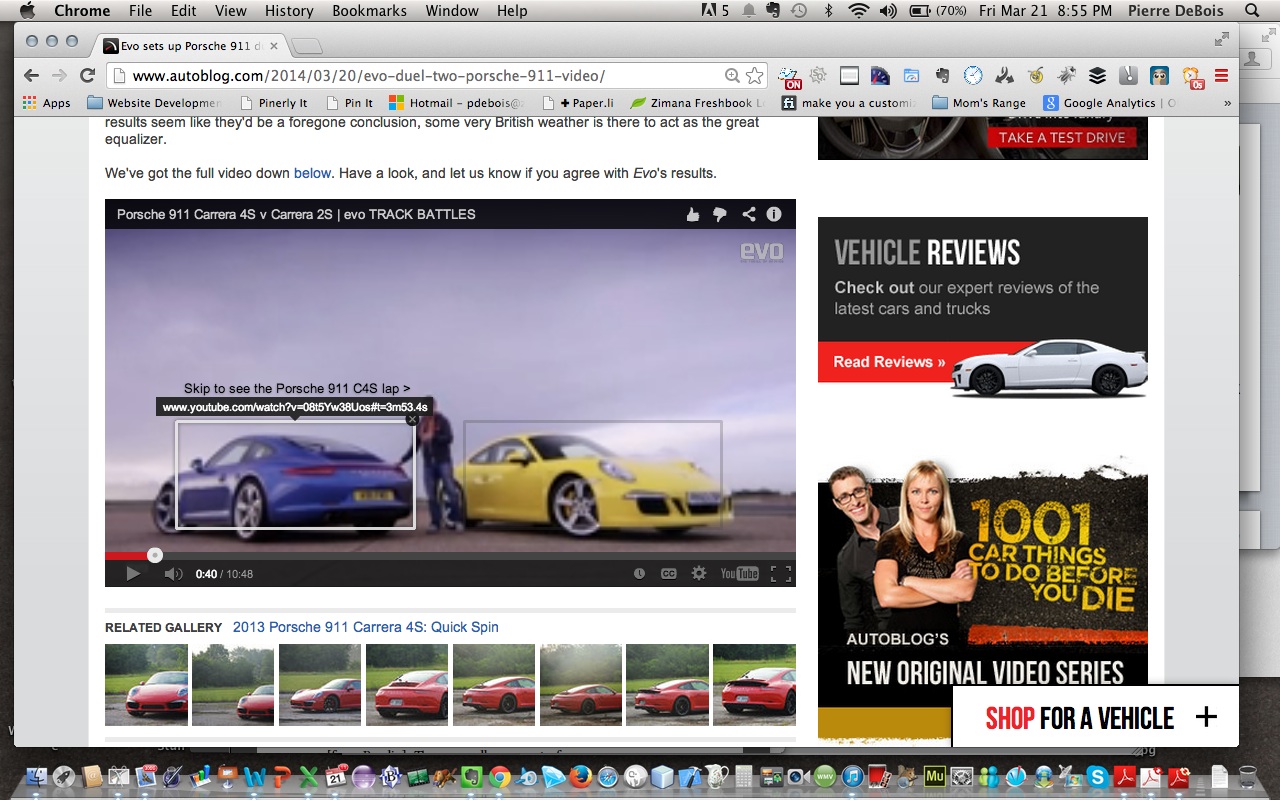Open the video share icon
This screenshot has height=800, width=1280.
pos(748,214)
